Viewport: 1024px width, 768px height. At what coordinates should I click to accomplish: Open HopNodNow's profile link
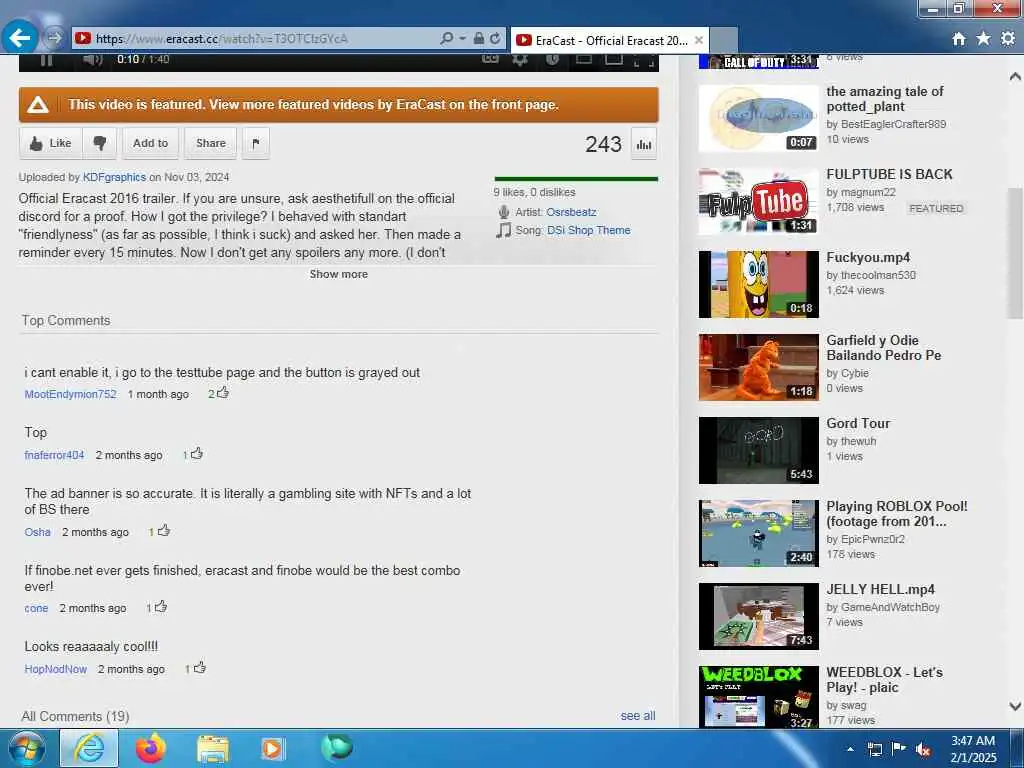[x=56, y=669]
